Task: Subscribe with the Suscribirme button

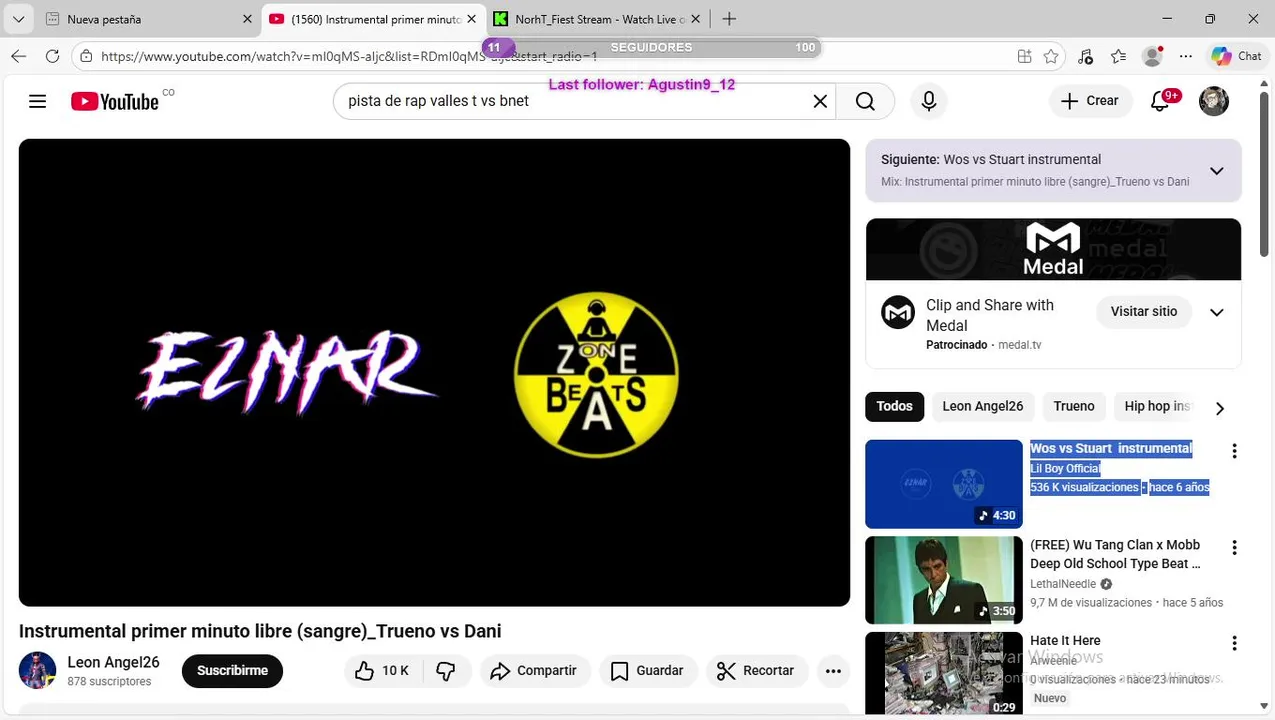Action: pyautogui.click(x=232, y=671)
